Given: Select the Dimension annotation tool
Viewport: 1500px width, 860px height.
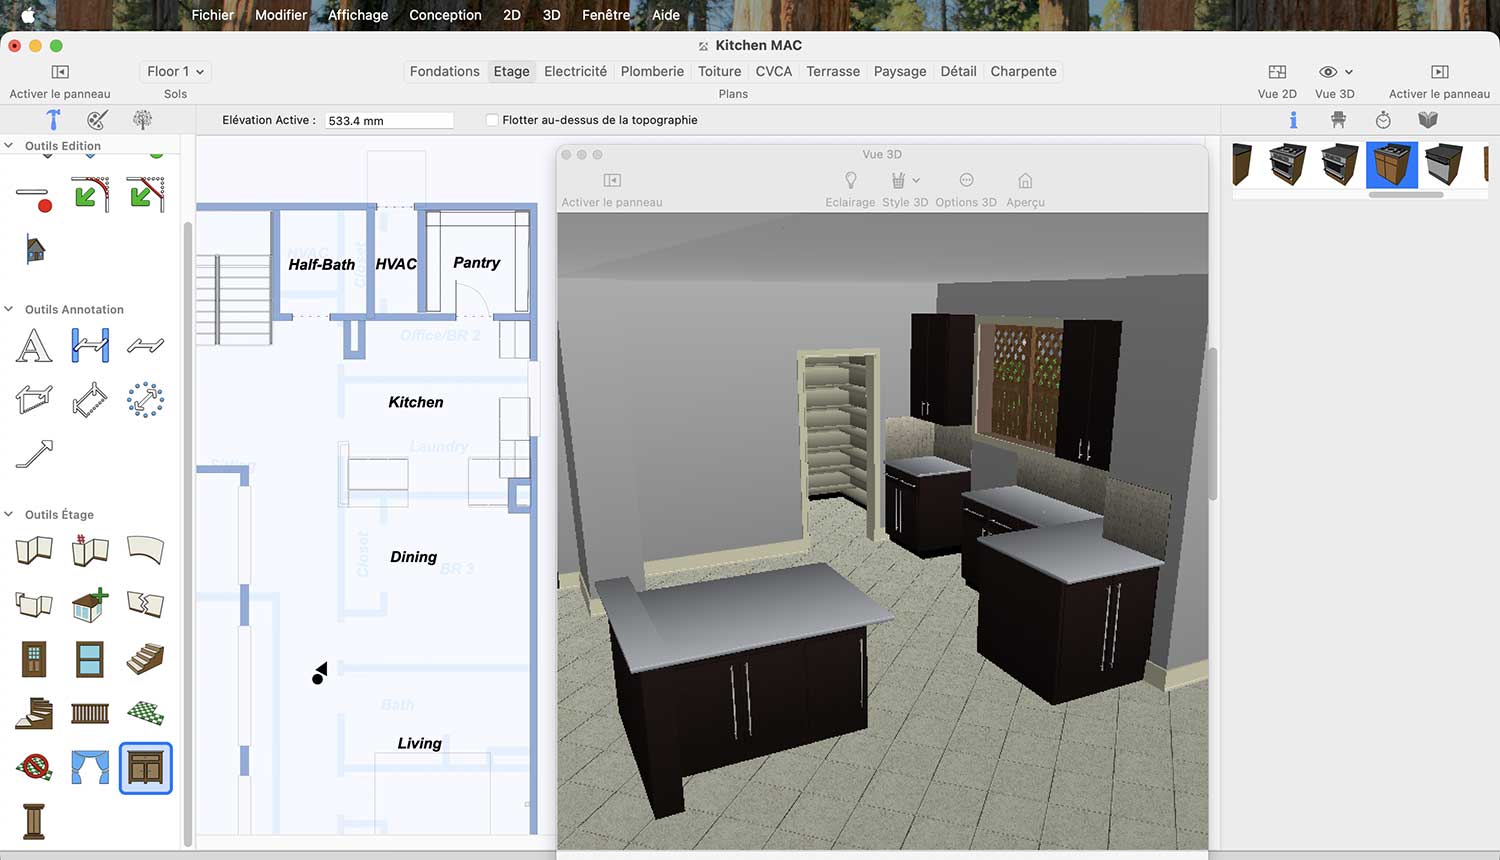Looking at the screenshot, I should (90, 346).
